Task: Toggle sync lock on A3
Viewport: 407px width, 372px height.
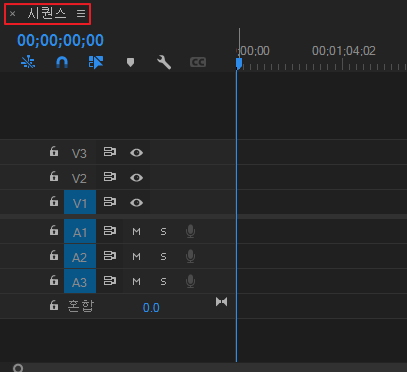Action: pos(110,281)
